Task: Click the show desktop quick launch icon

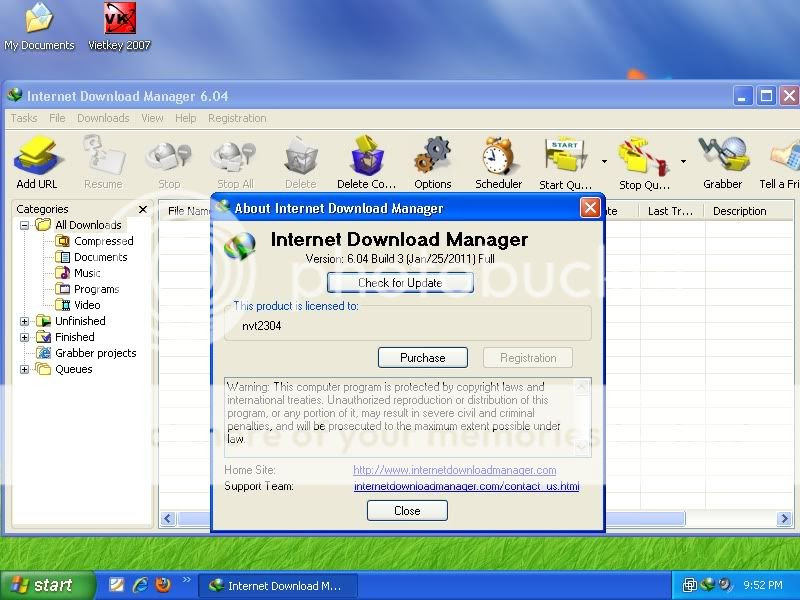Action: click(x=116, y=585)
